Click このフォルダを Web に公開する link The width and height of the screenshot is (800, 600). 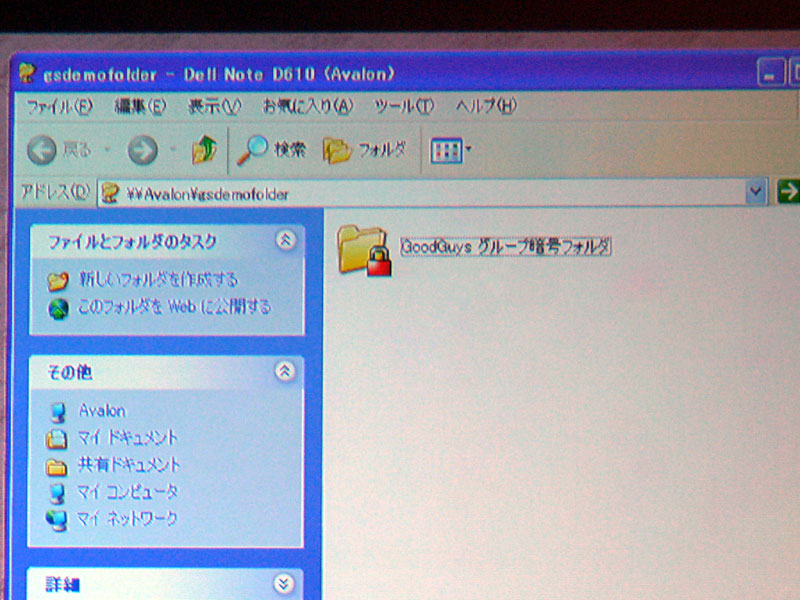(x=174, y=307)
